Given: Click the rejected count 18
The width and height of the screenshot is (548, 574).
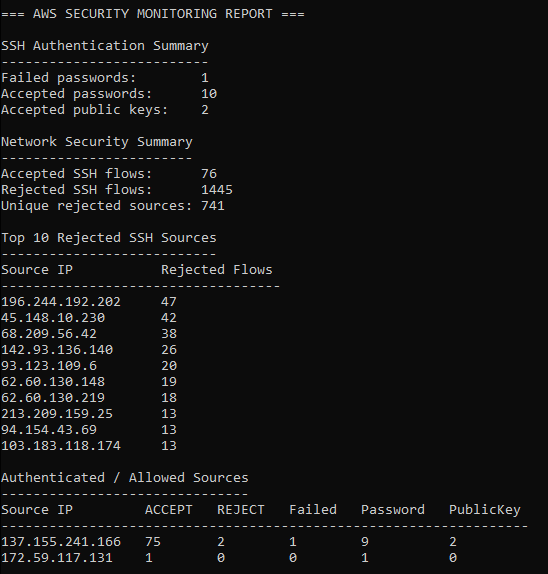Looking at the screenshot, I should [169, 398].
